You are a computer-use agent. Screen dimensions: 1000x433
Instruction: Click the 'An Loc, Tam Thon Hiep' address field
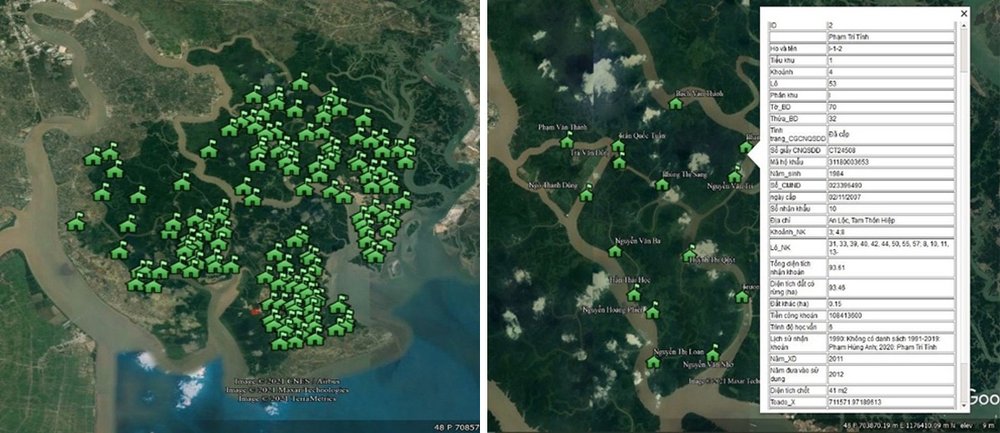(x=890, y=221)
